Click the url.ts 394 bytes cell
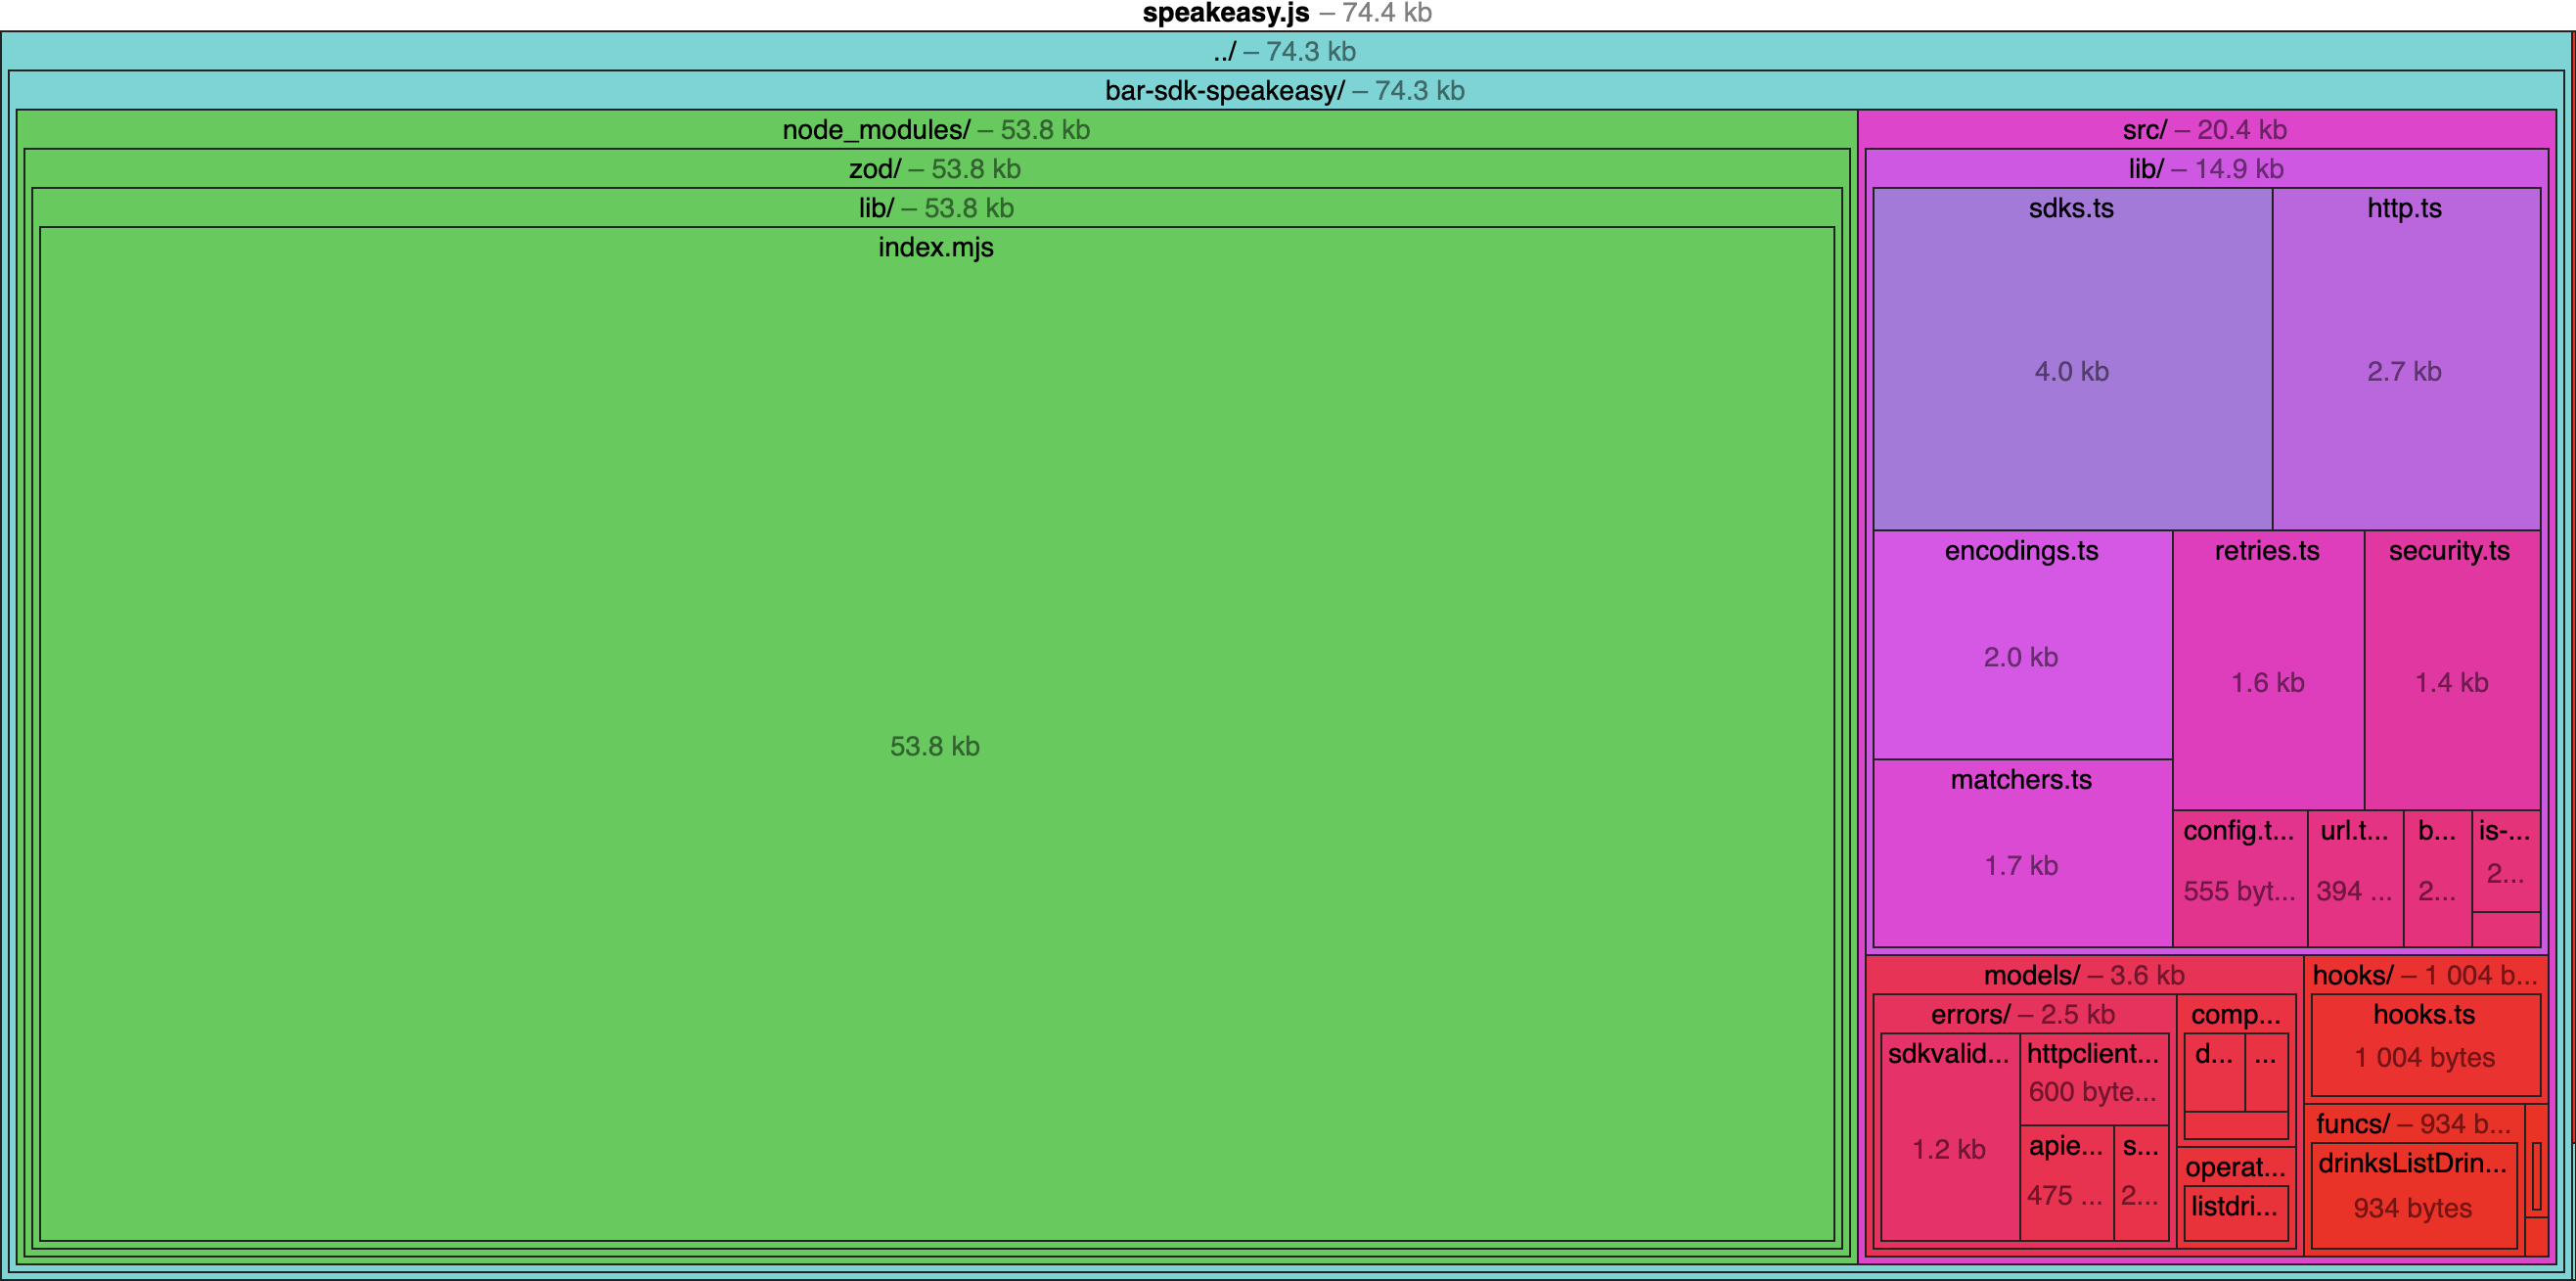This screenshot has height=1281, width=2576. (2354, 880)
